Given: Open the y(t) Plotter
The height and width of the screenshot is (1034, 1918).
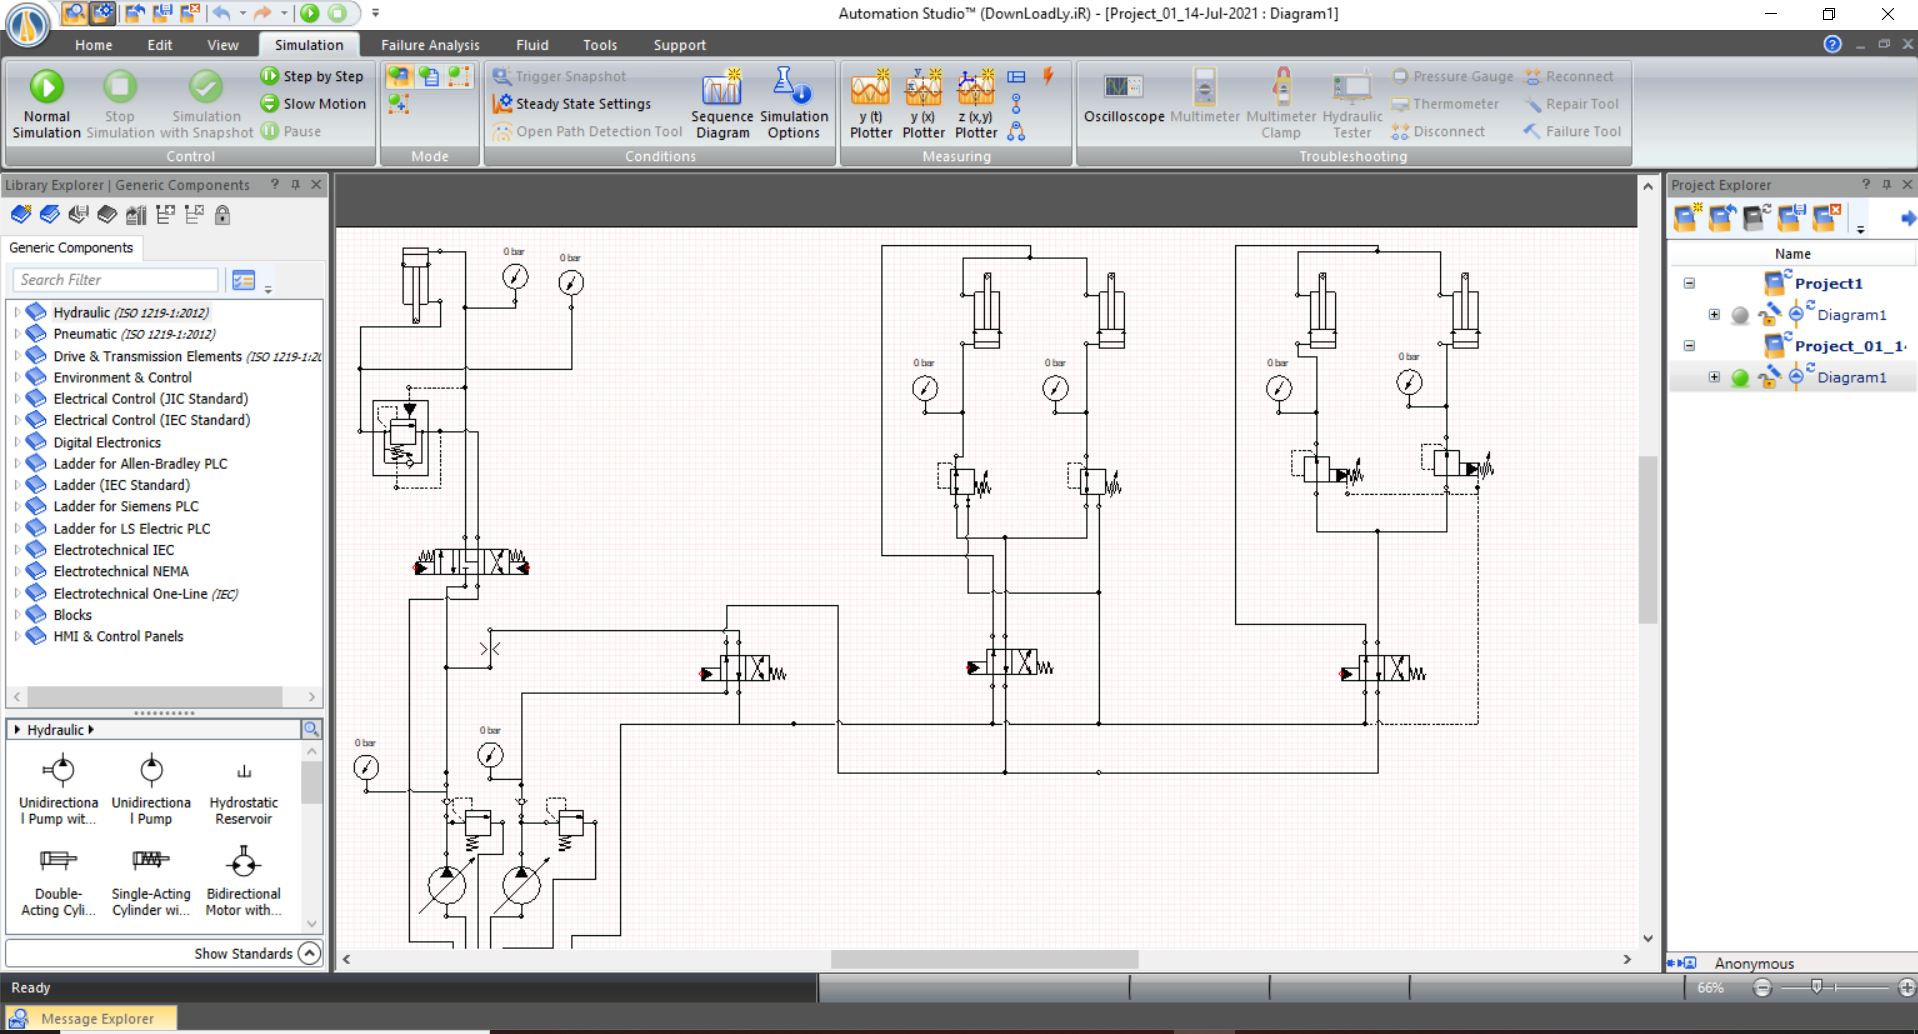Looking at the screenshot, I should (x=869, y=100).
